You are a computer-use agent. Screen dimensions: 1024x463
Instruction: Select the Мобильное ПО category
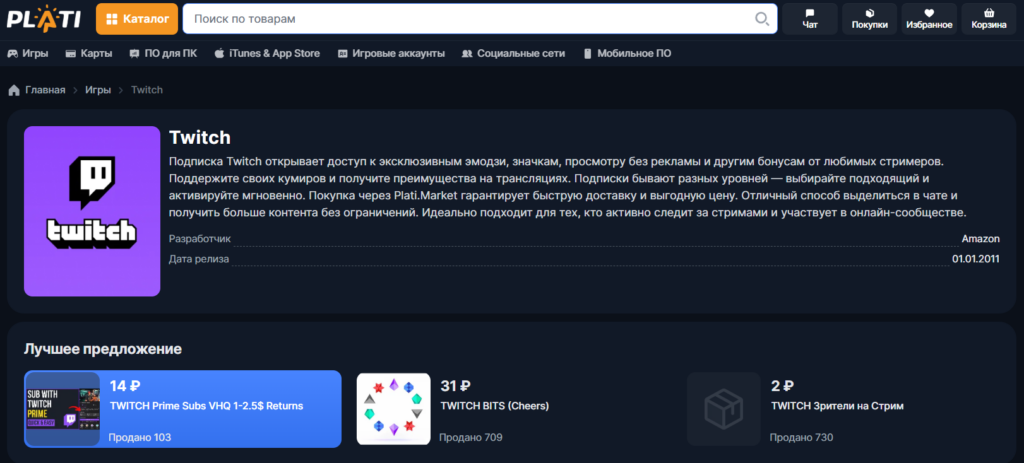[x=627, y=54]
